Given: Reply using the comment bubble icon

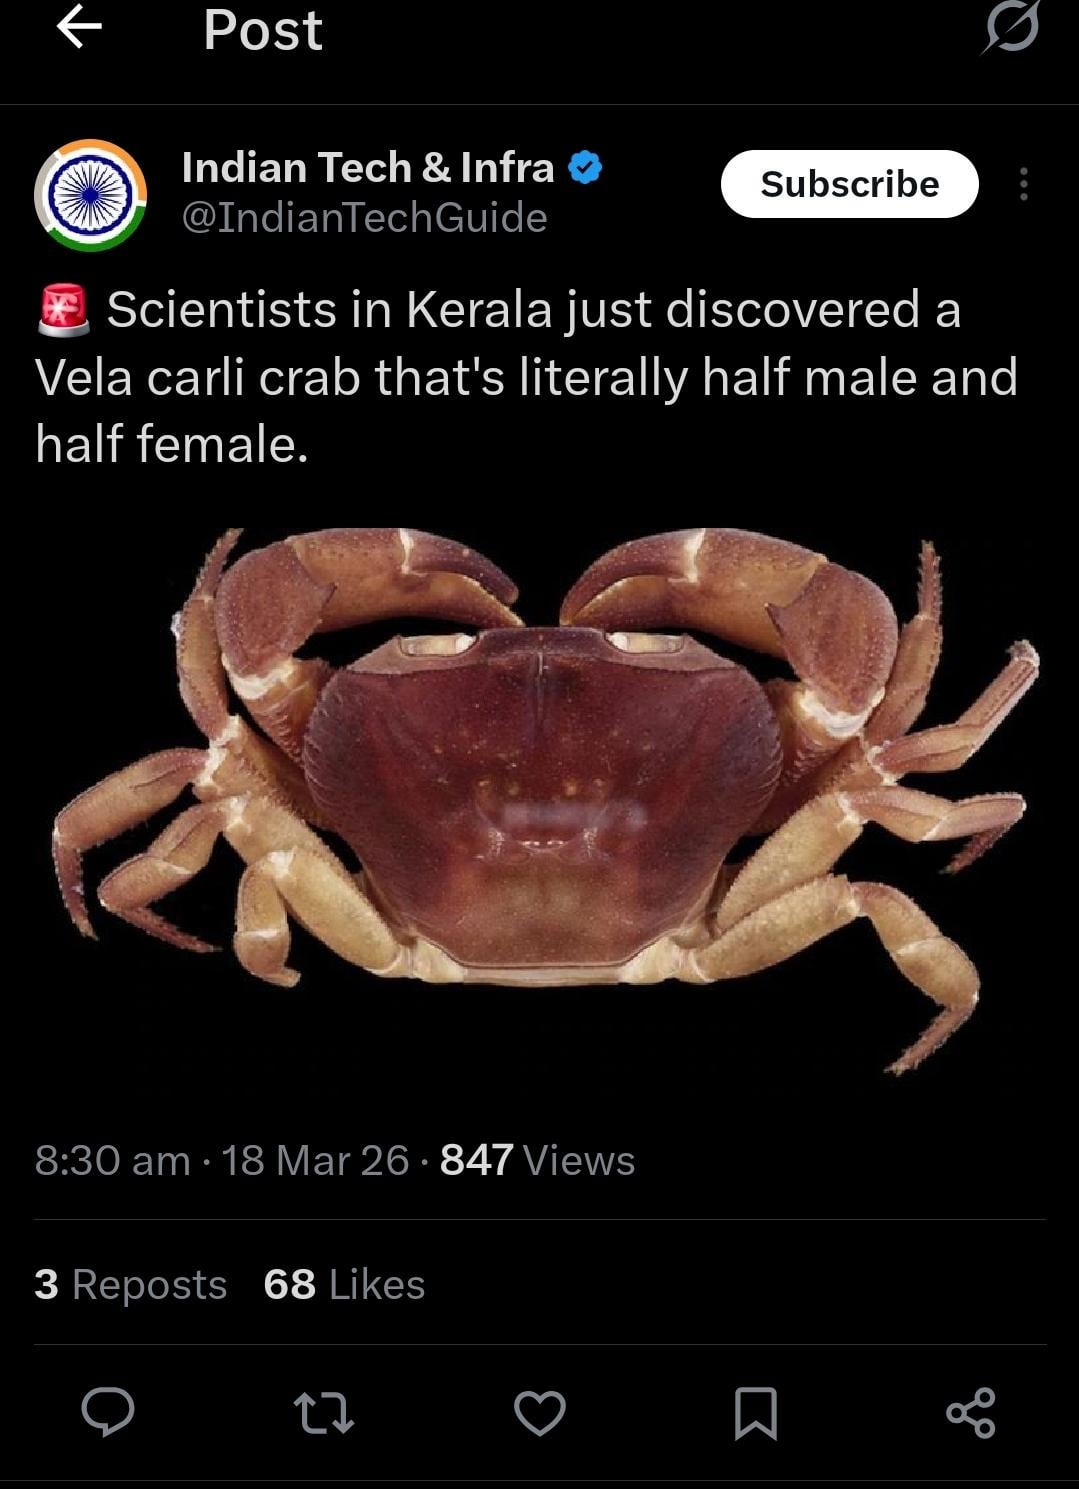Looking at the screenshot, I should pos(108,1412).
